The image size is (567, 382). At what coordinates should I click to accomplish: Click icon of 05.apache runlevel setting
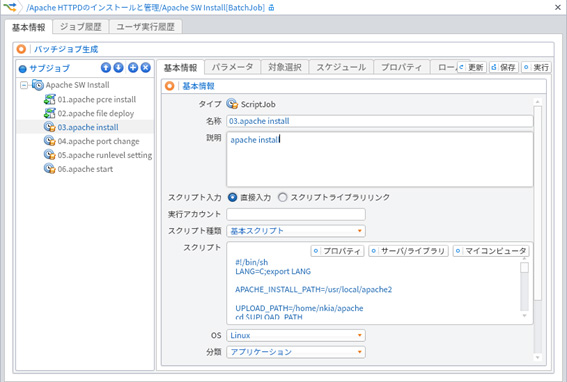tap(50, 155)
